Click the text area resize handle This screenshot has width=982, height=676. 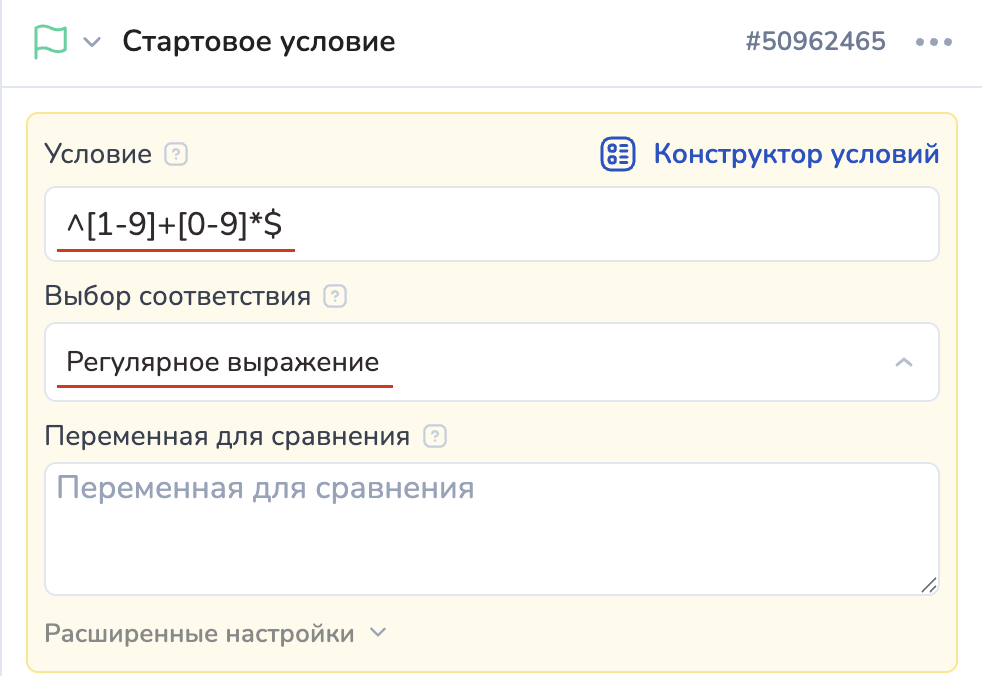coord(929,586)
